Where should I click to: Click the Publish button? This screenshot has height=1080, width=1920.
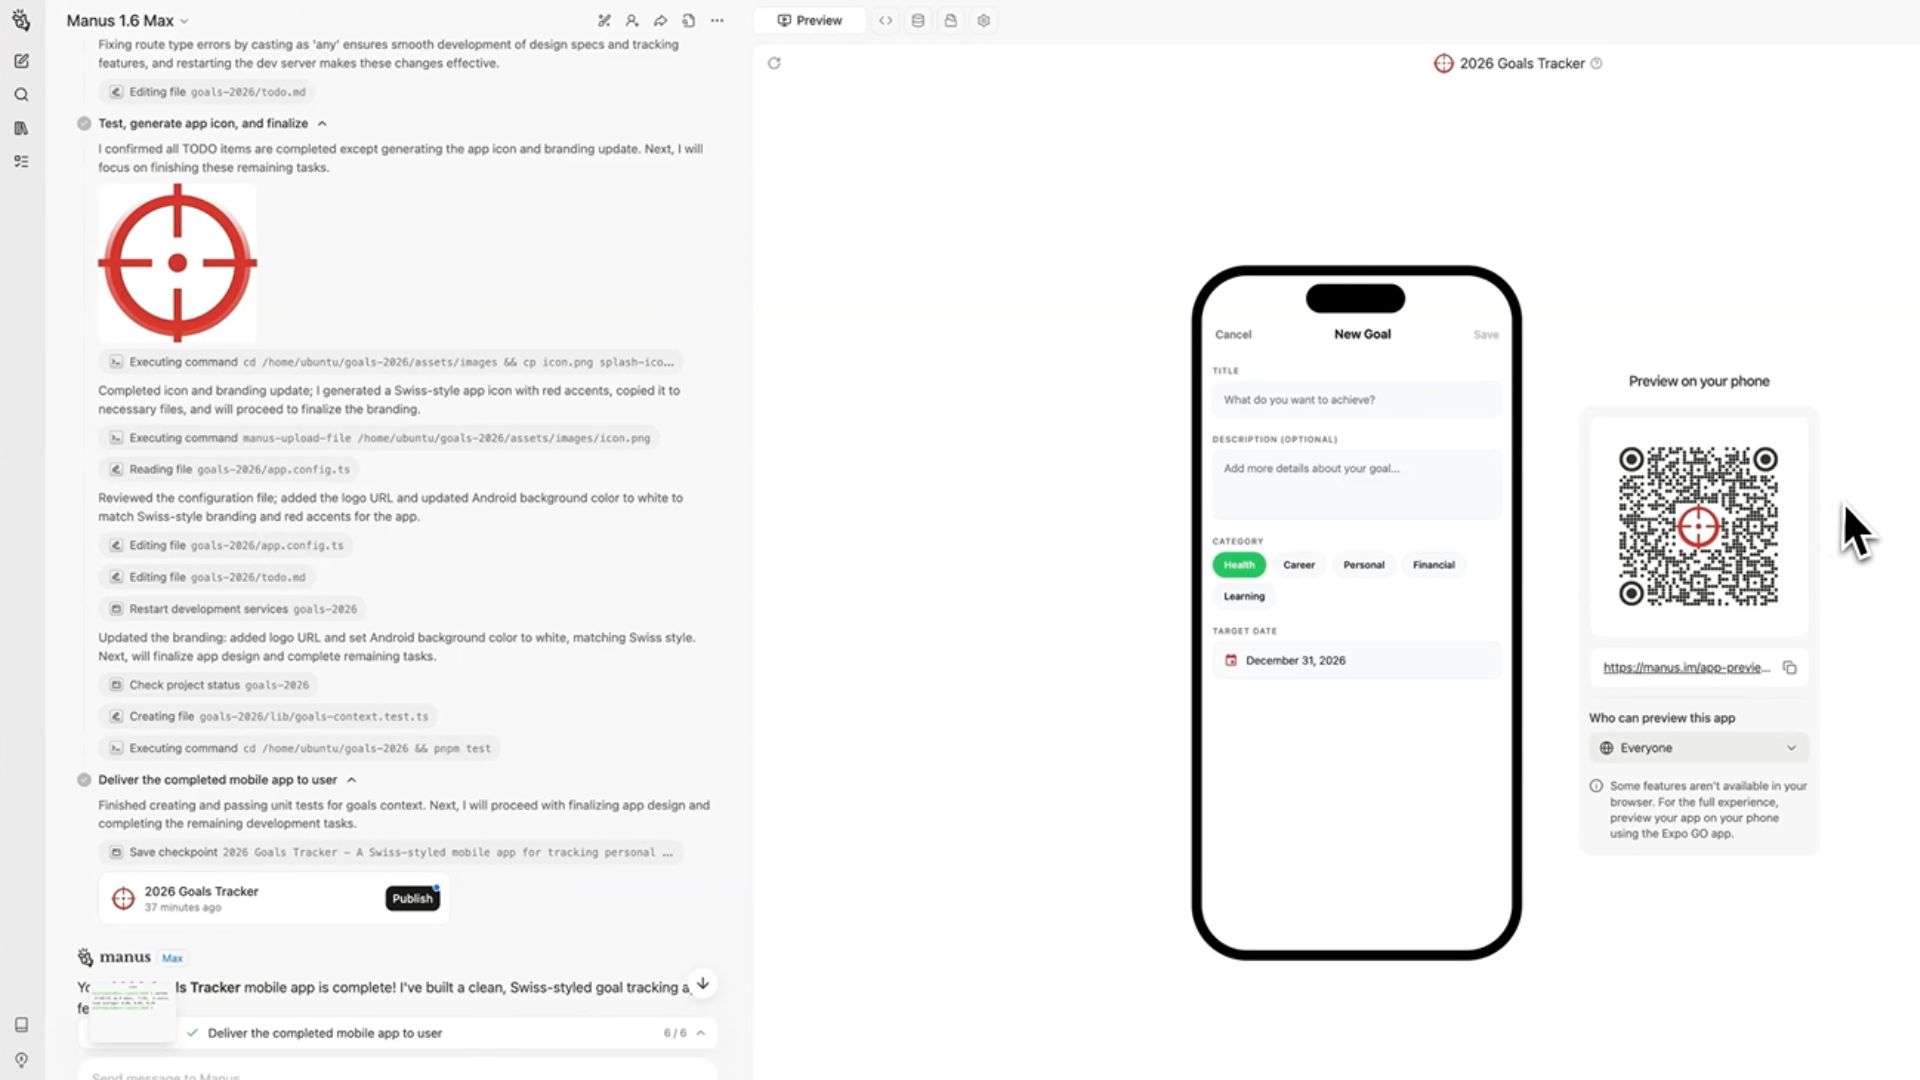pos(412,898)
